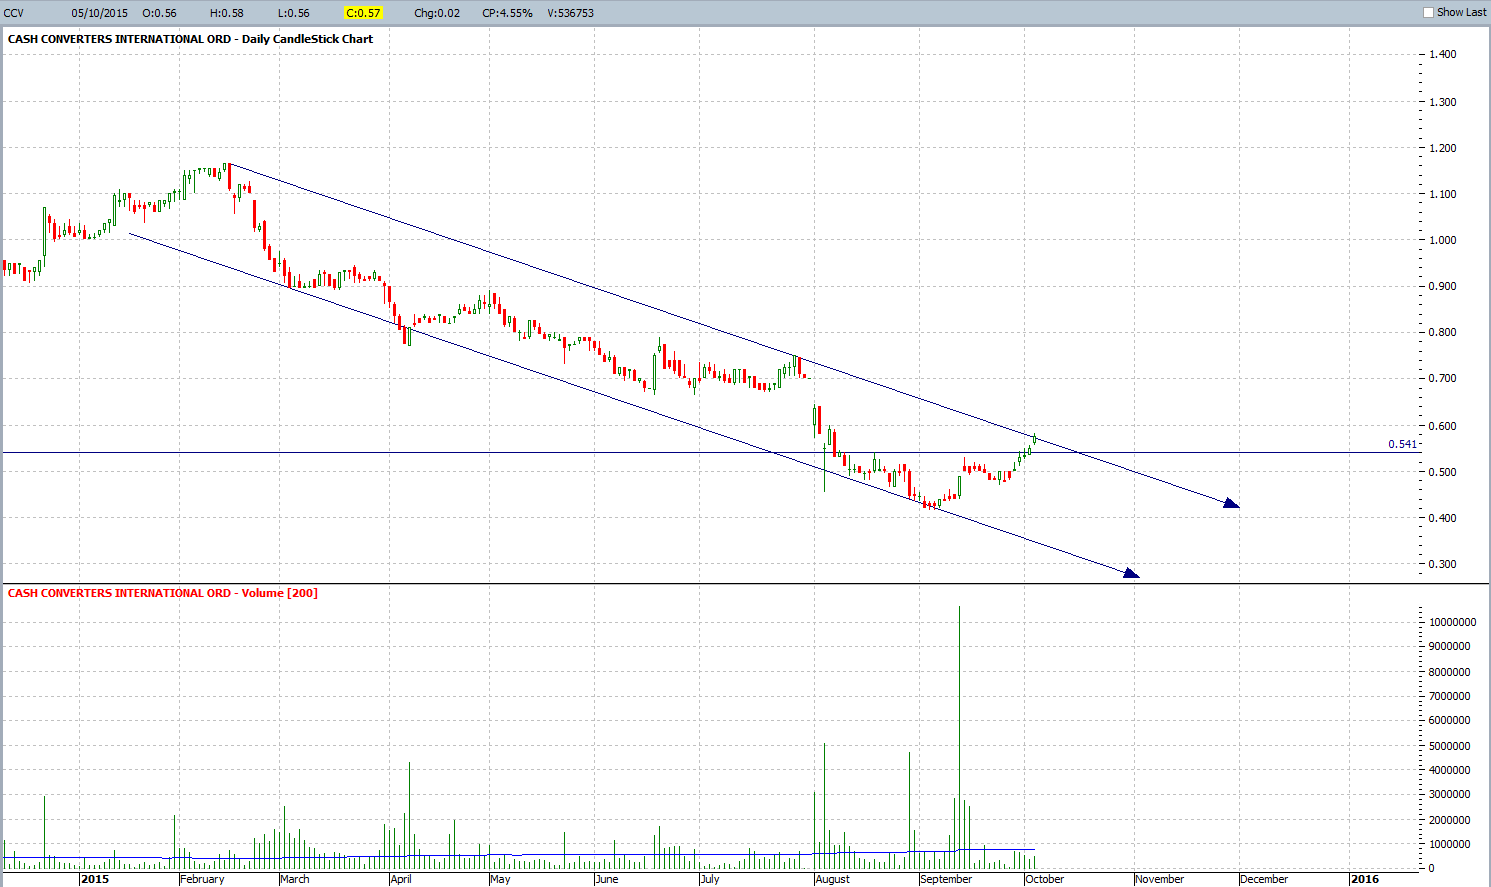Select the date 05/10/2015 in header

tap(100, 13)
